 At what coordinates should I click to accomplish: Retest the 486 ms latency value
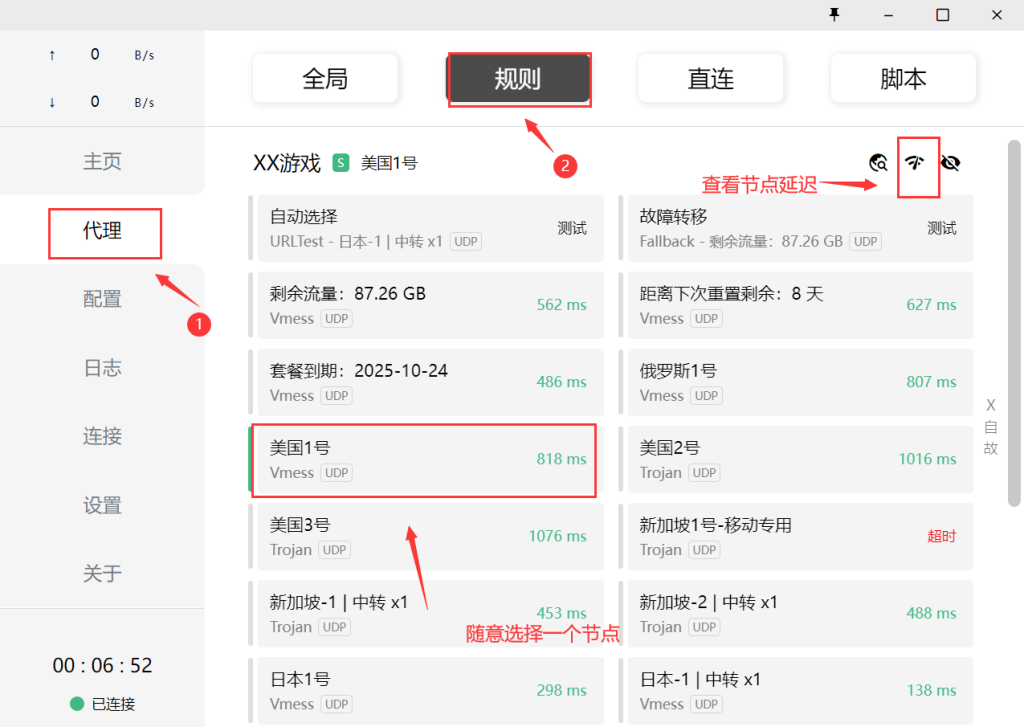562,382
